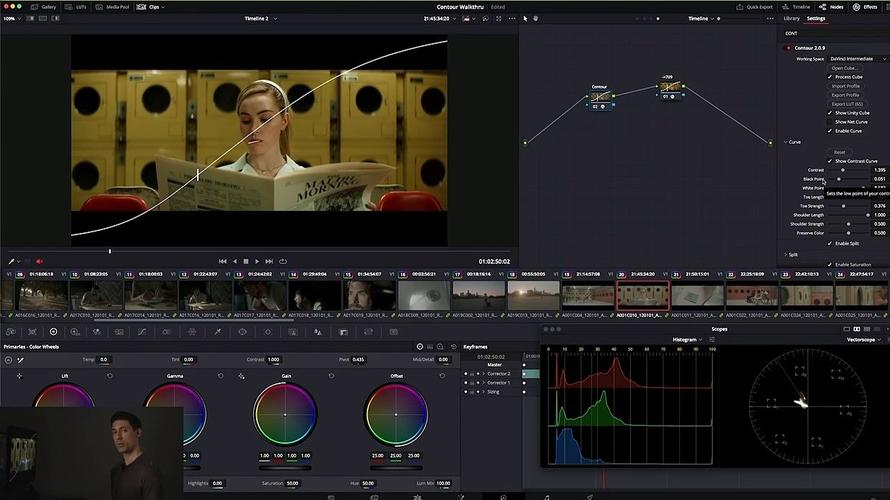Select the Qualifier eyedropper tool
Image resolution: width=890 pixels, height=500 pixels.
pos(217,332)
